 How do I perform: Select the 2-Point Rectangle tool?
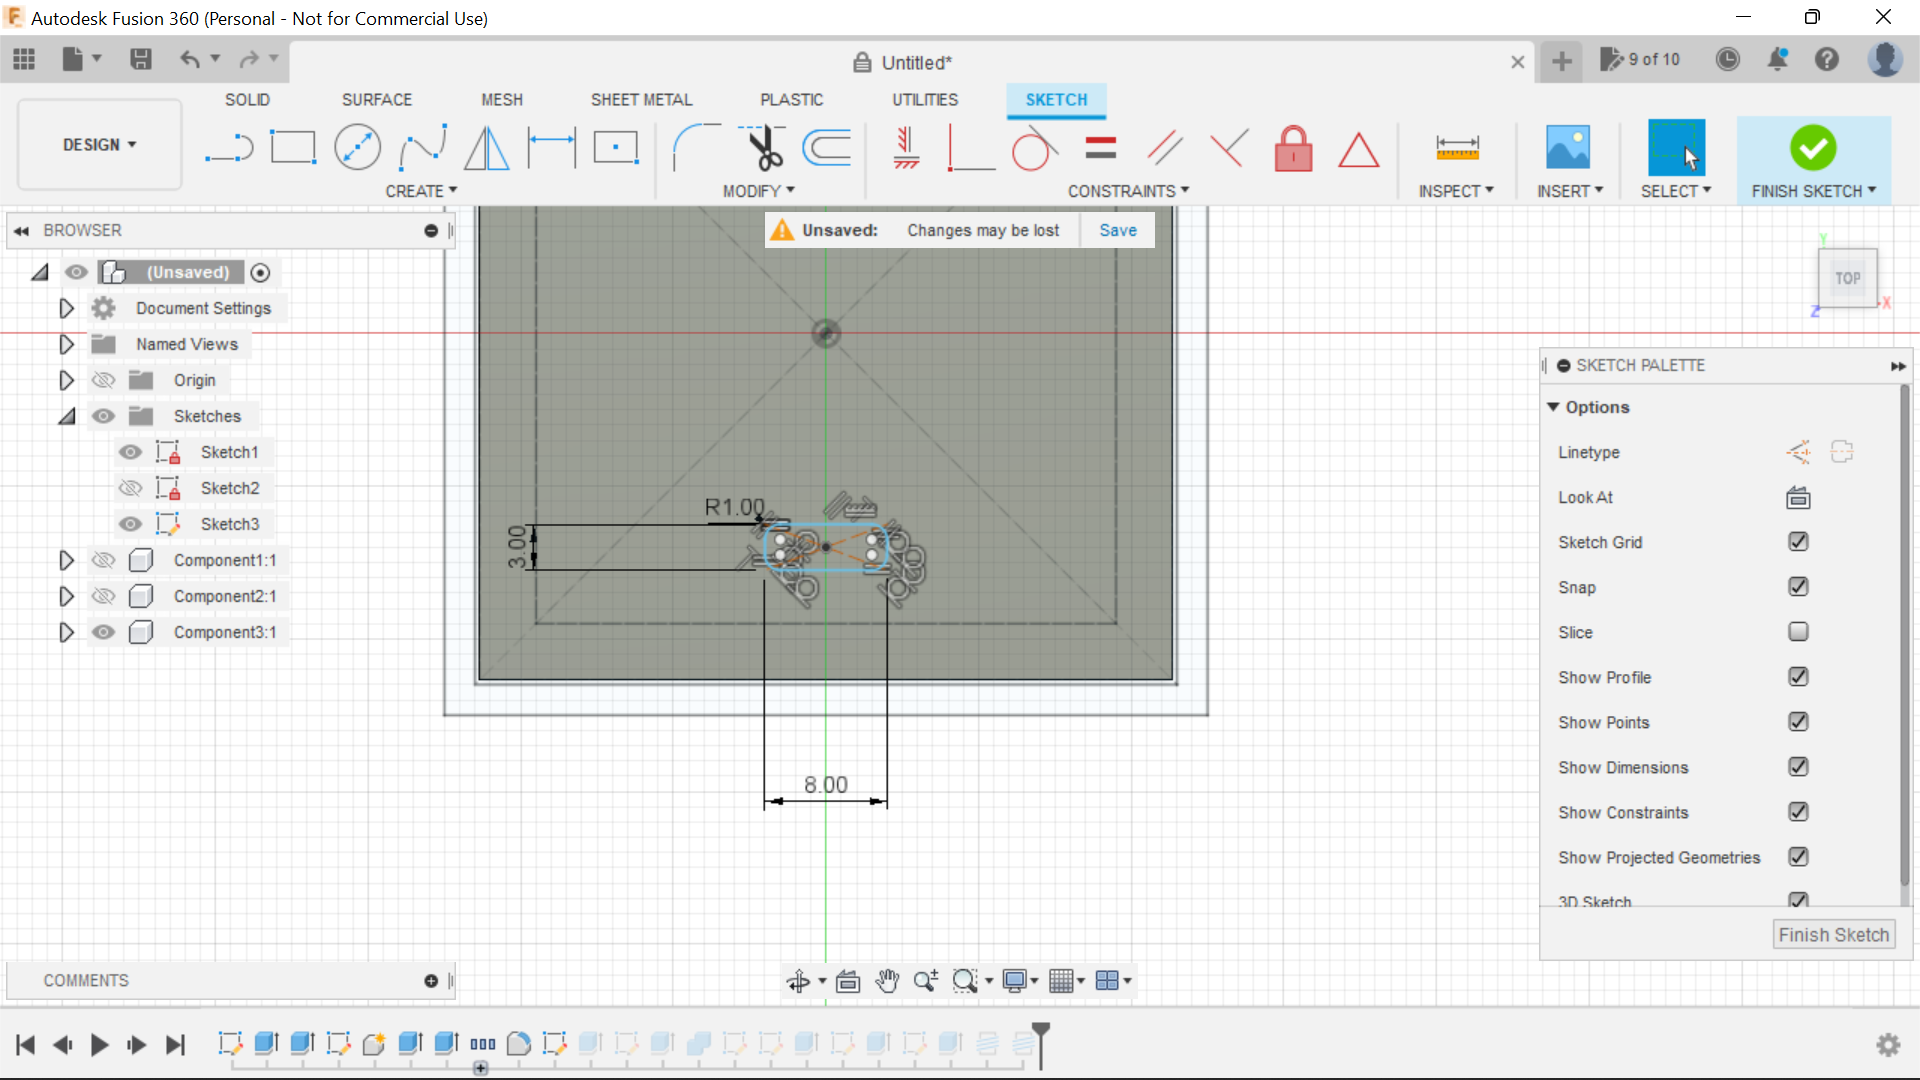coord(293,147)
